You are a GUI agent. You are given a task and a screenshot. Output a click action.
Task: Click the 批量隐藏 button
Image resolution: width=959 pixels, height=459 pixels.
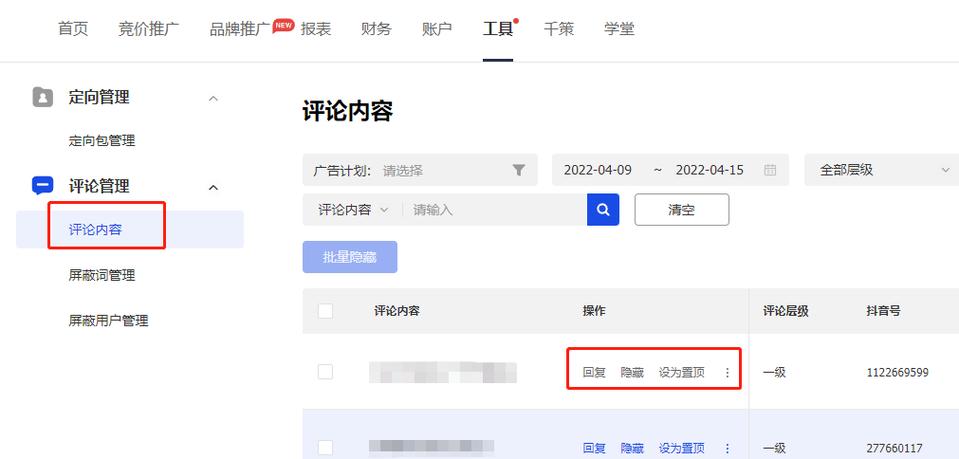pyautogui.click(x=350, y=257)
